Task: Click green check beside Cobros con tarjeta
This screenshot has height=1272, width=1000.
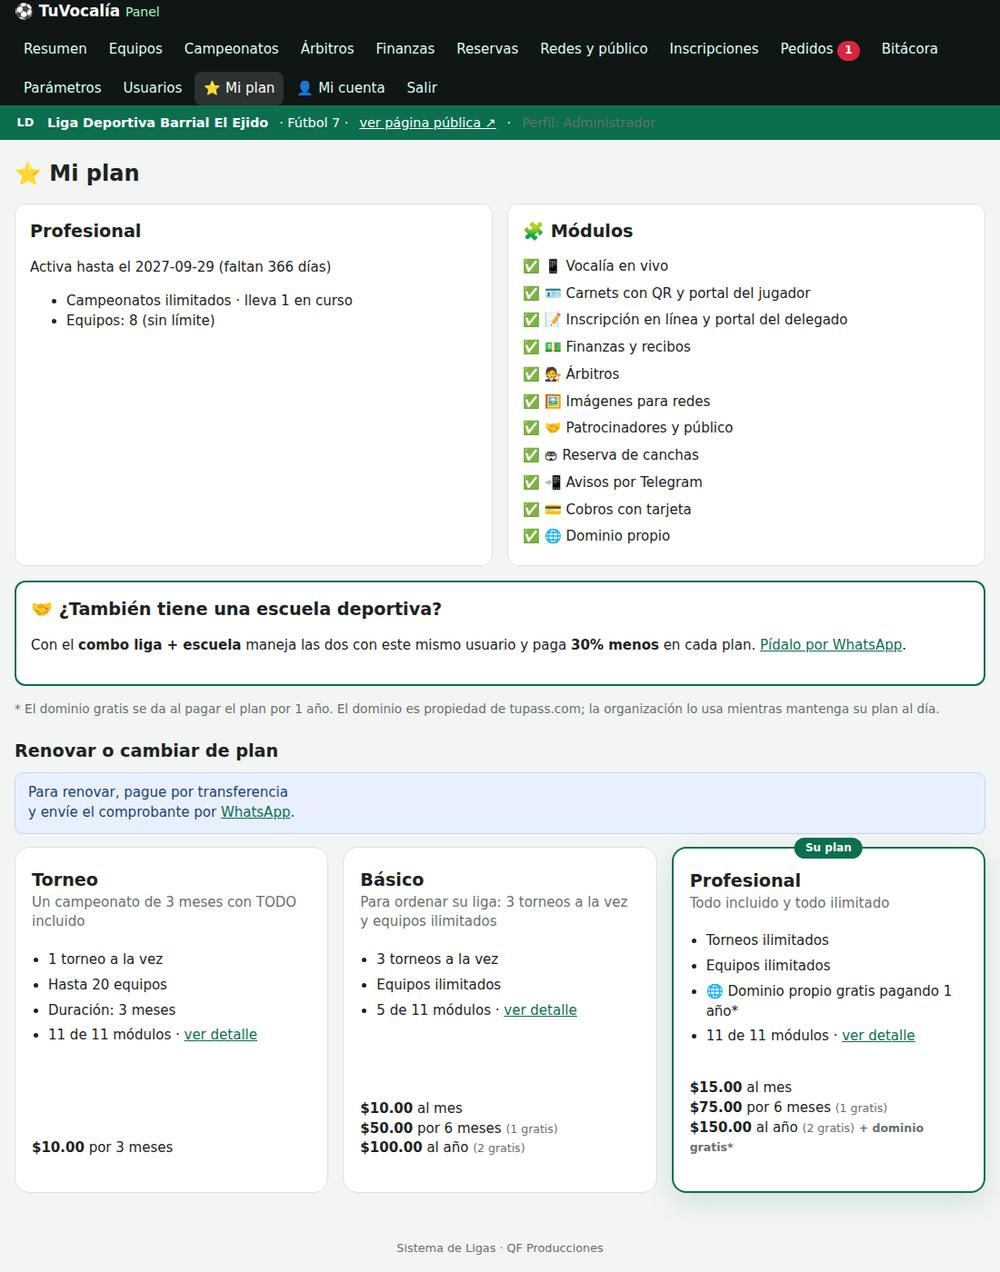Action: (531, 509)
